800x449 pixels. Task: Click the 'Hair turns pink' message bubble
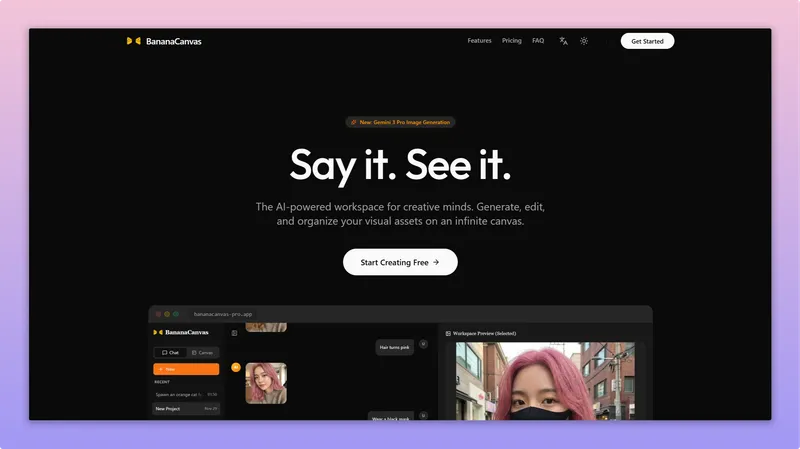[394, 347]
